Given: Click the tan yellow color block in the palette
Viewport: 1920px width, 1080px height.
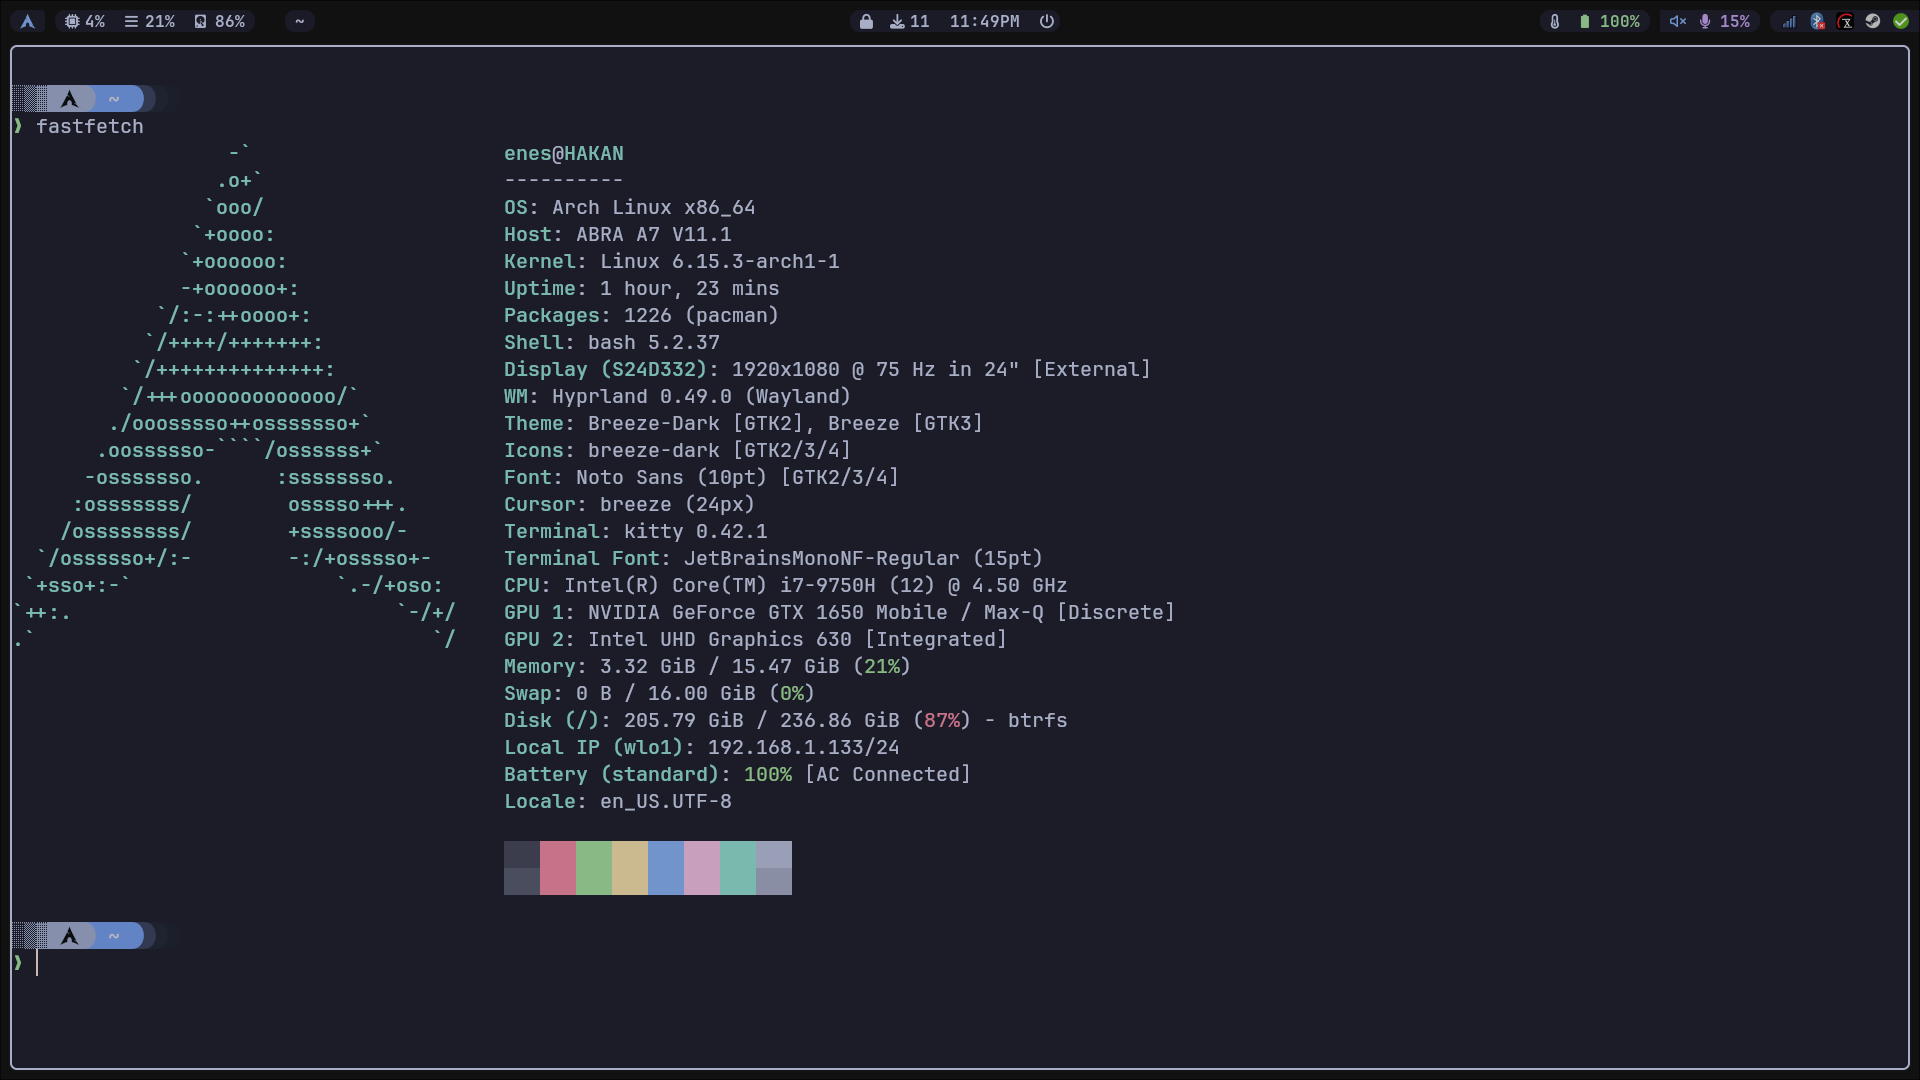Looking at the screenshot, I should 630,868.
